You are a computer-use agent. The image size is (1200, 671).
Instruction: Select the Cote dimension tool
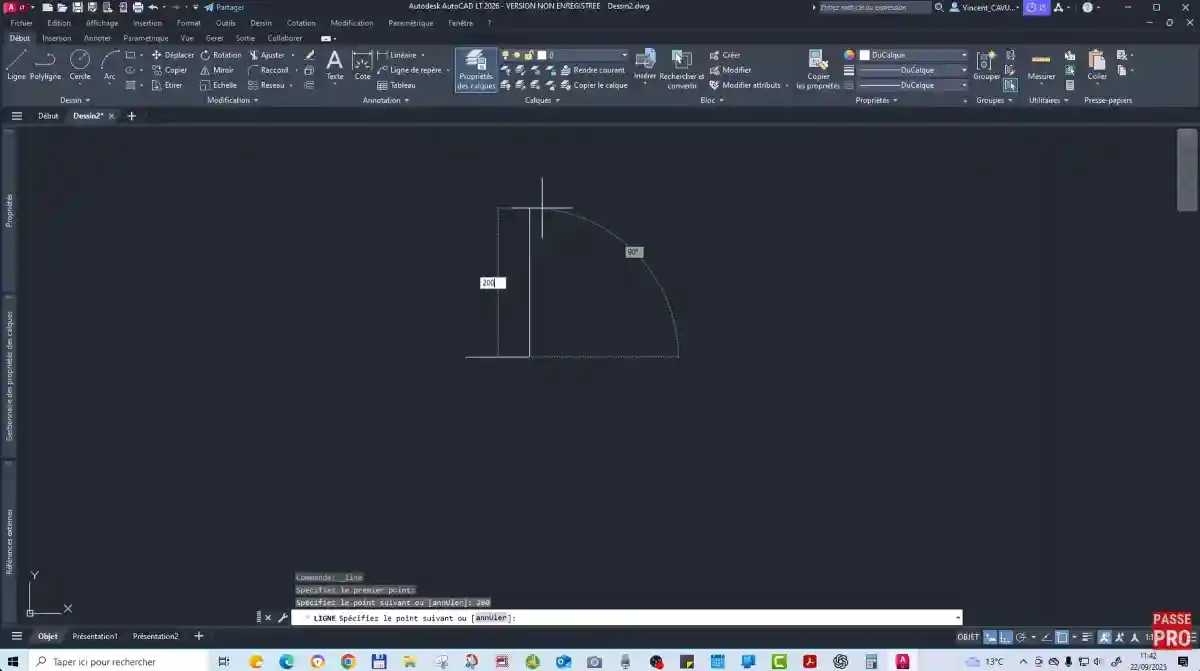(362, 65)
